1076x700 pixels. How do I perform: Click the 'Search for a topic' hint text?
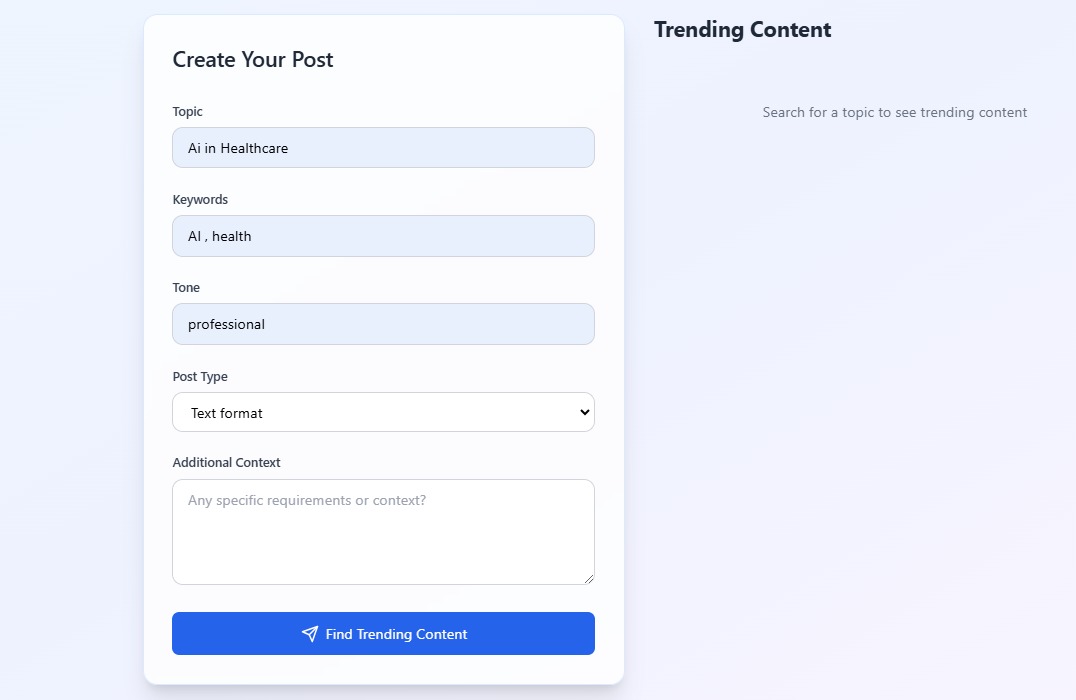894,113
